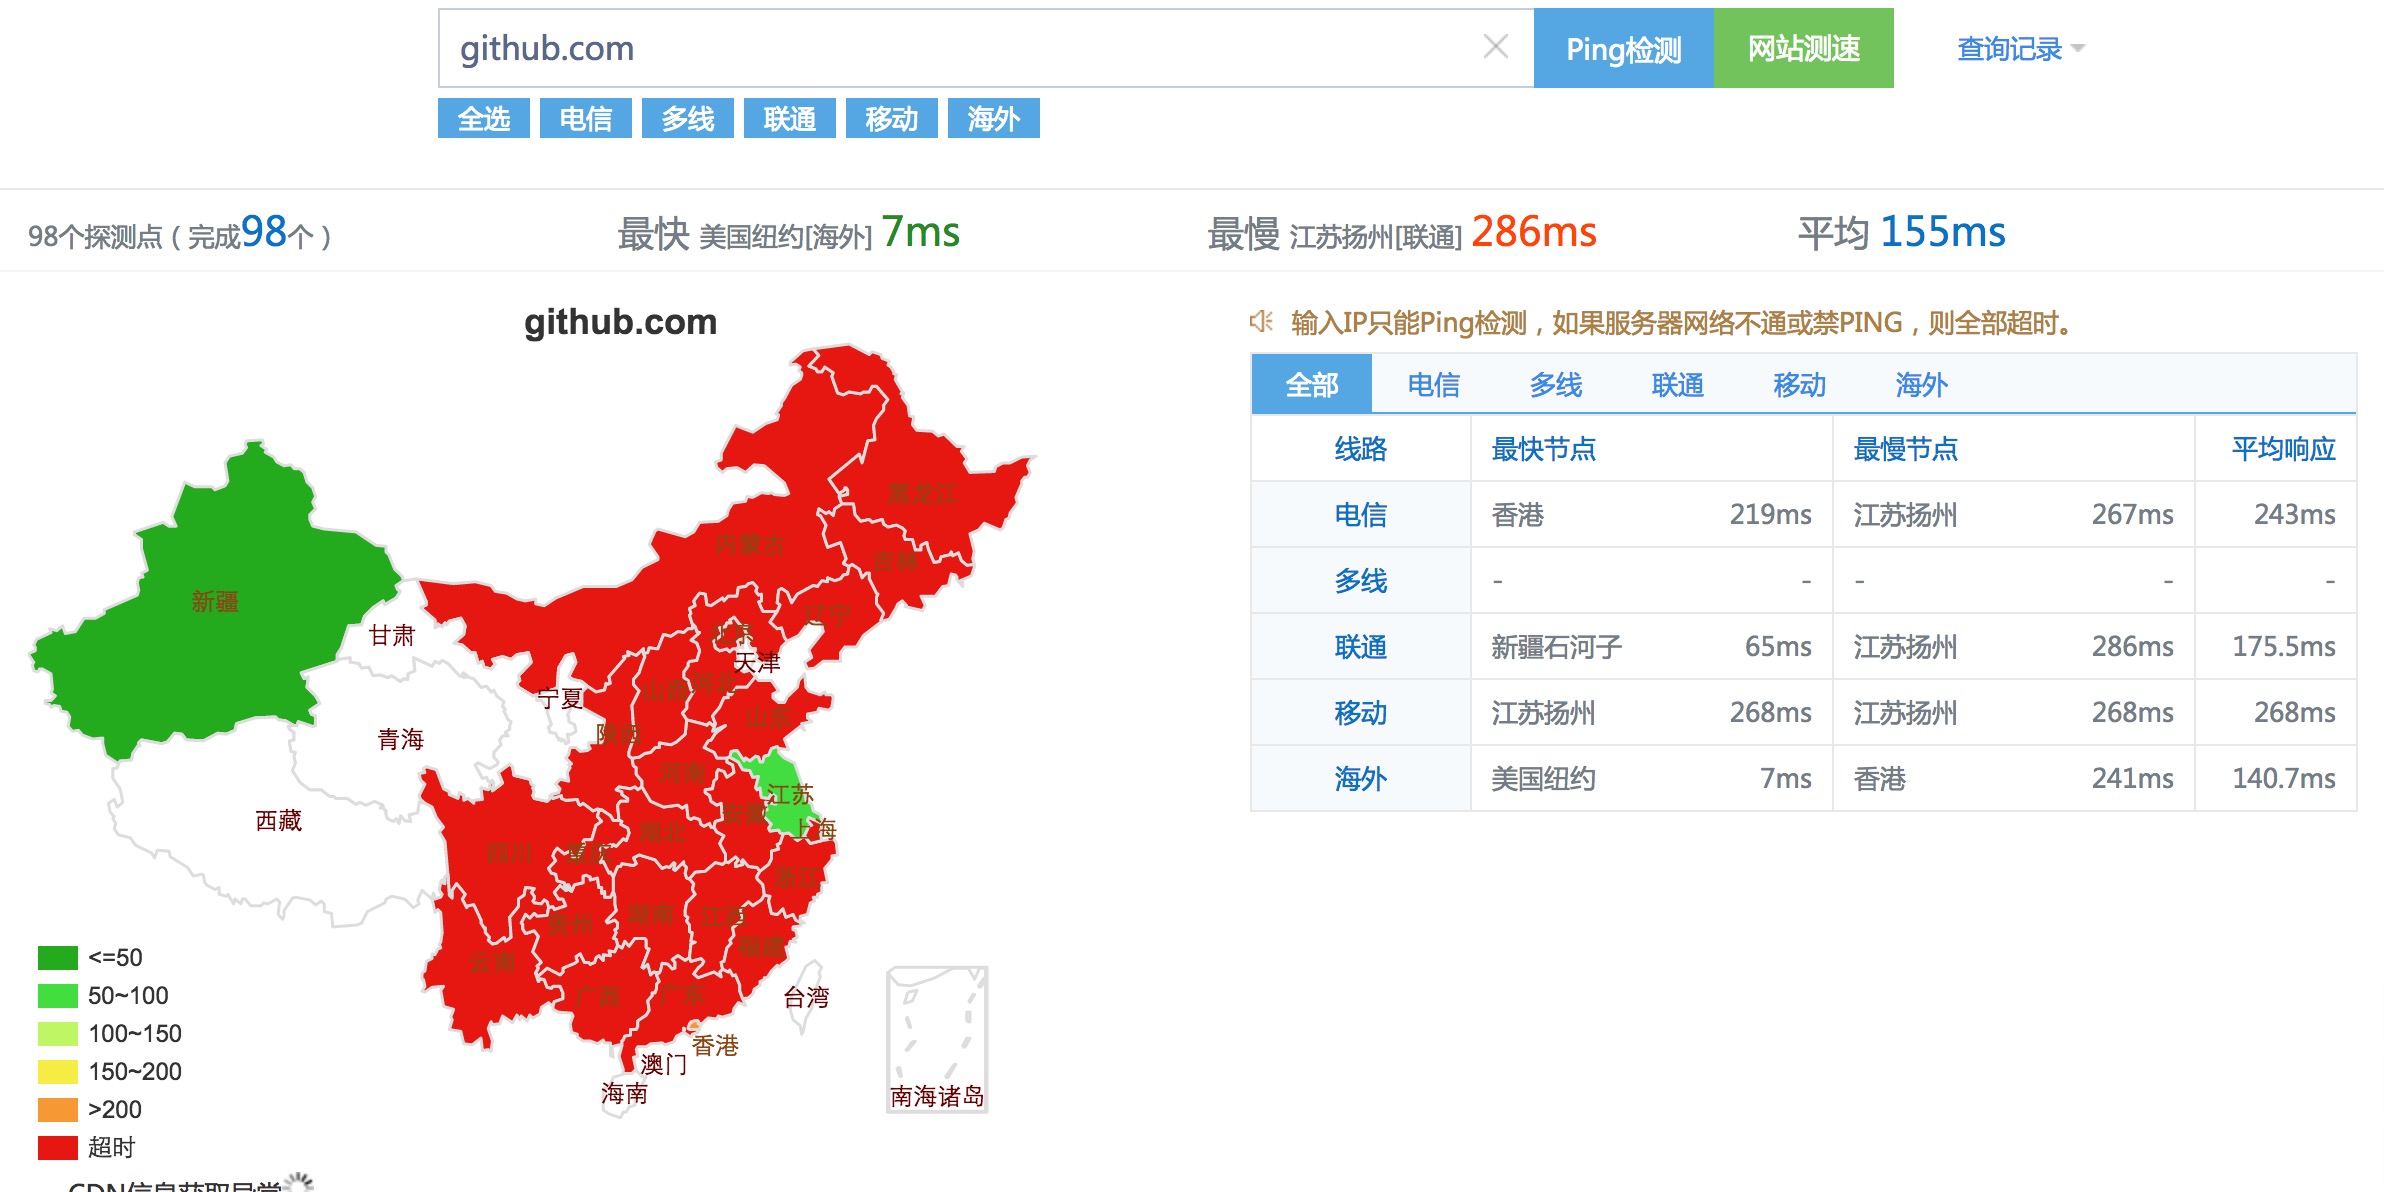Select the 全部 results tab

(x=1311, y=385)
